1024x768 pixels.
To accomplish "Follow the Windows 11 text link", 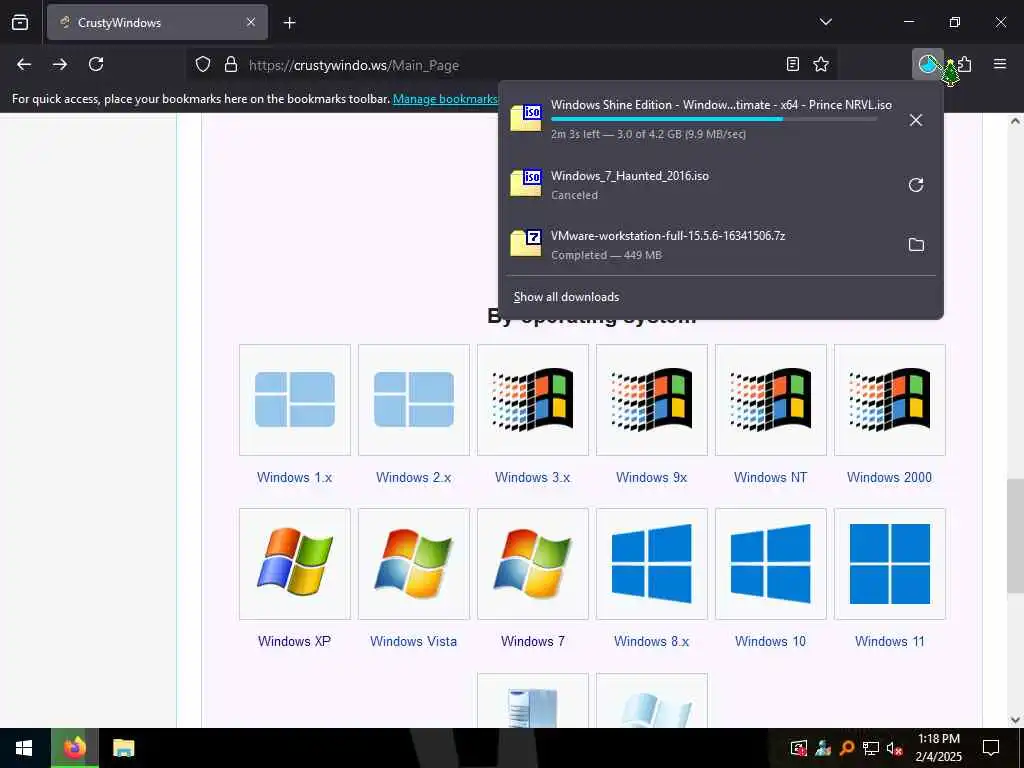I will (889, 641).
